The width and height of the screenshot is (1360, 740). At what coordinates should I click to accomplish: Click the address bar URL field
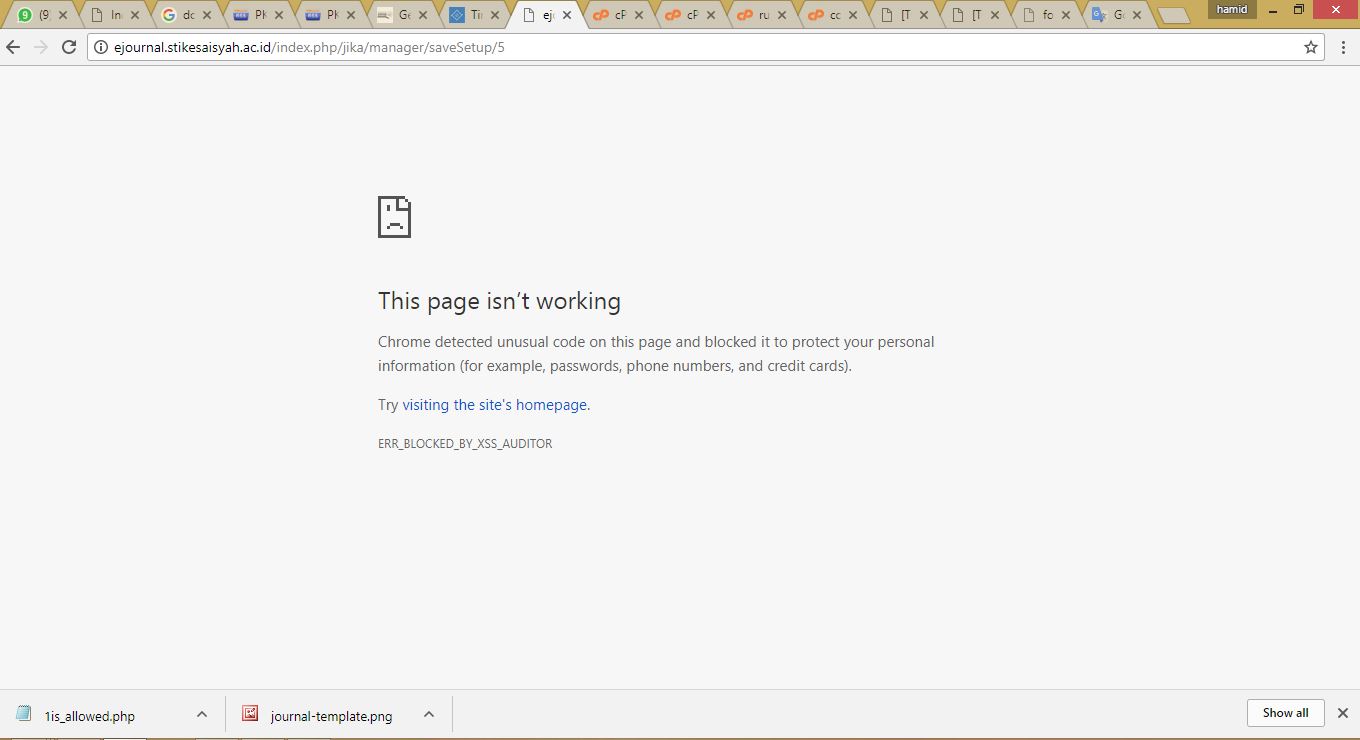pyautogui.click(x=700, y=47)
